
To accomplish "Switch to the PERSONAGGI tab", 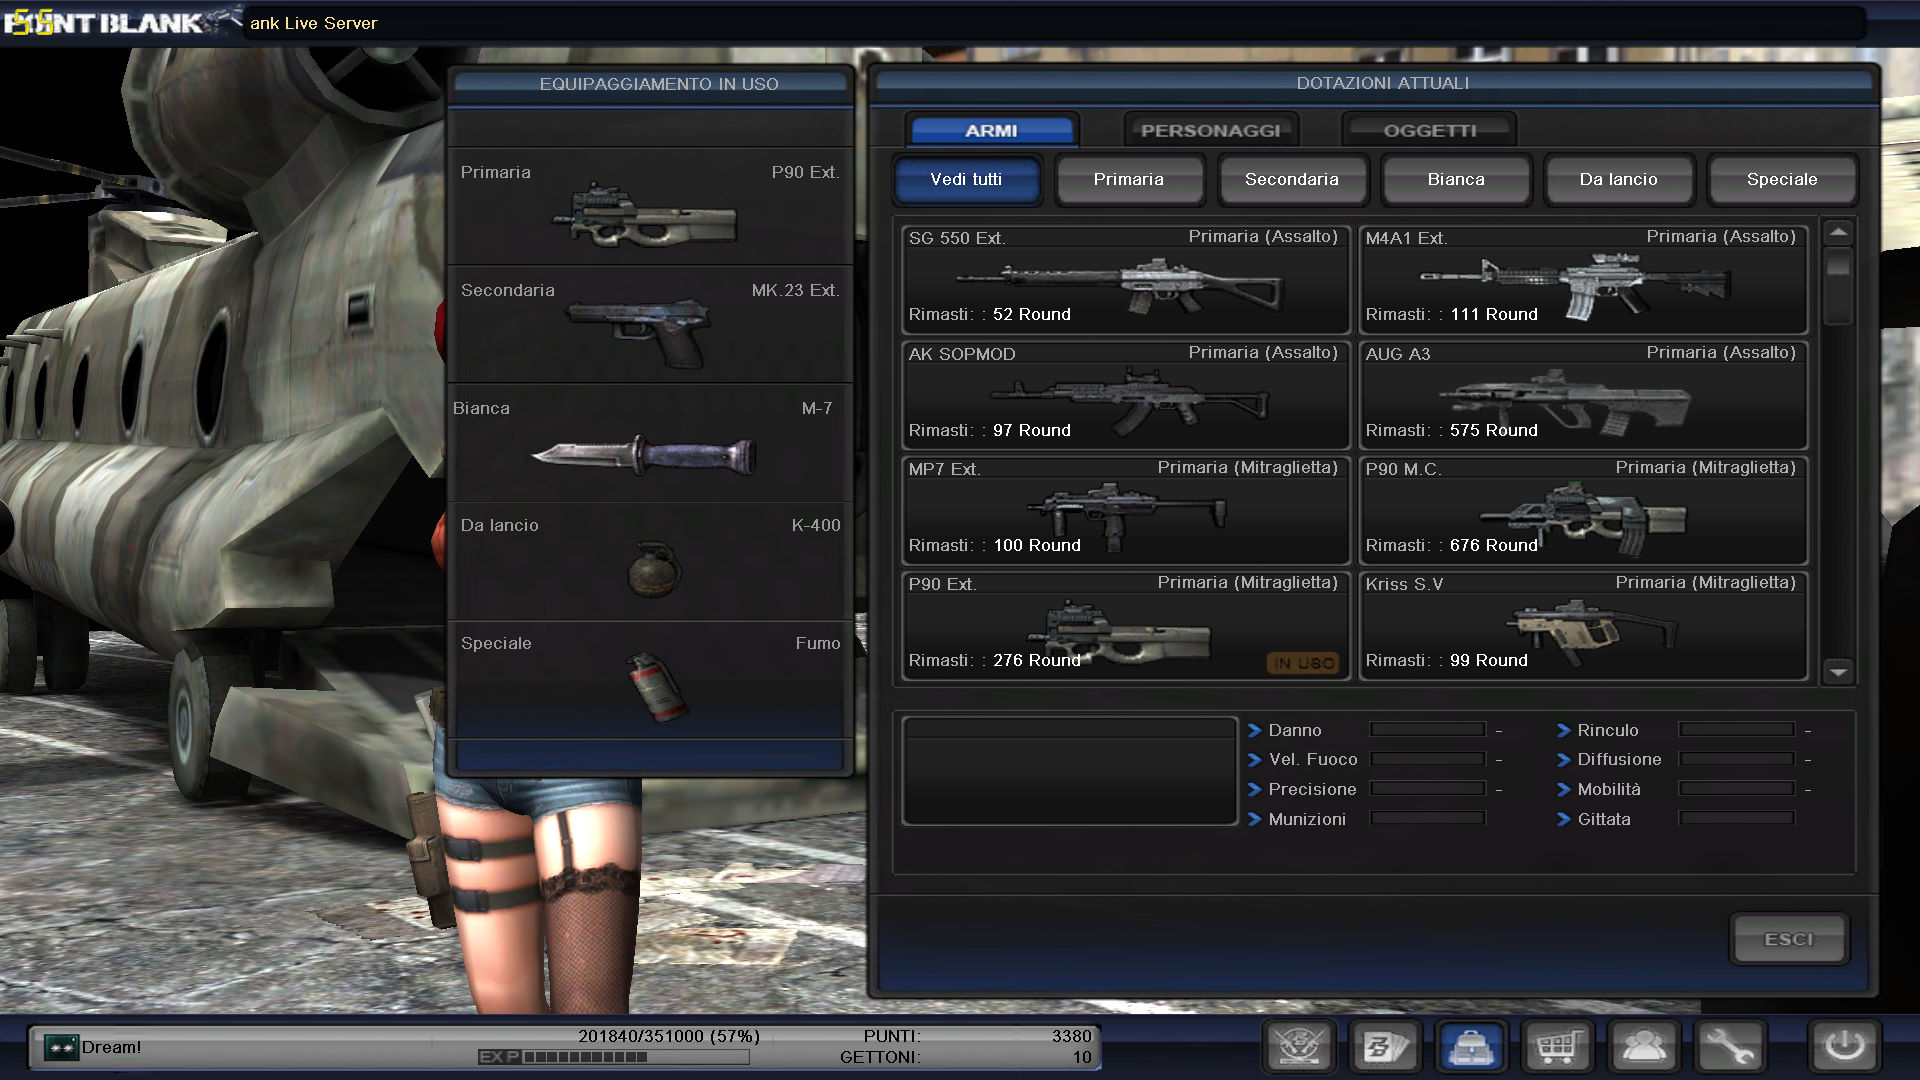I will (x=1210, y=131).
